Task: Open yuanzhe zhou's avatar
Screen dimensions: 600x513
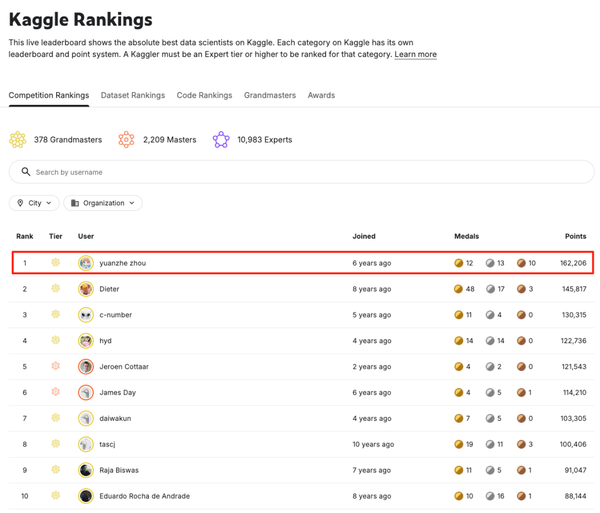Action: pos(86,263)
